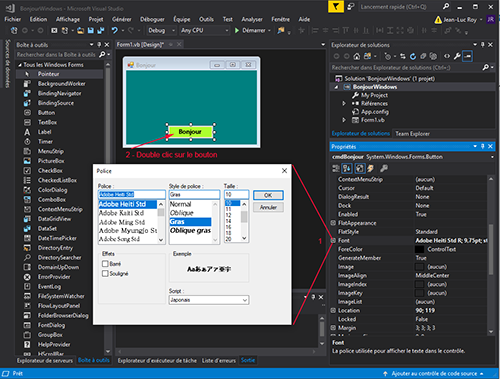Click OK in the Police dialog
Viewport: 500px width, 379px height.
tap(268, 195)
